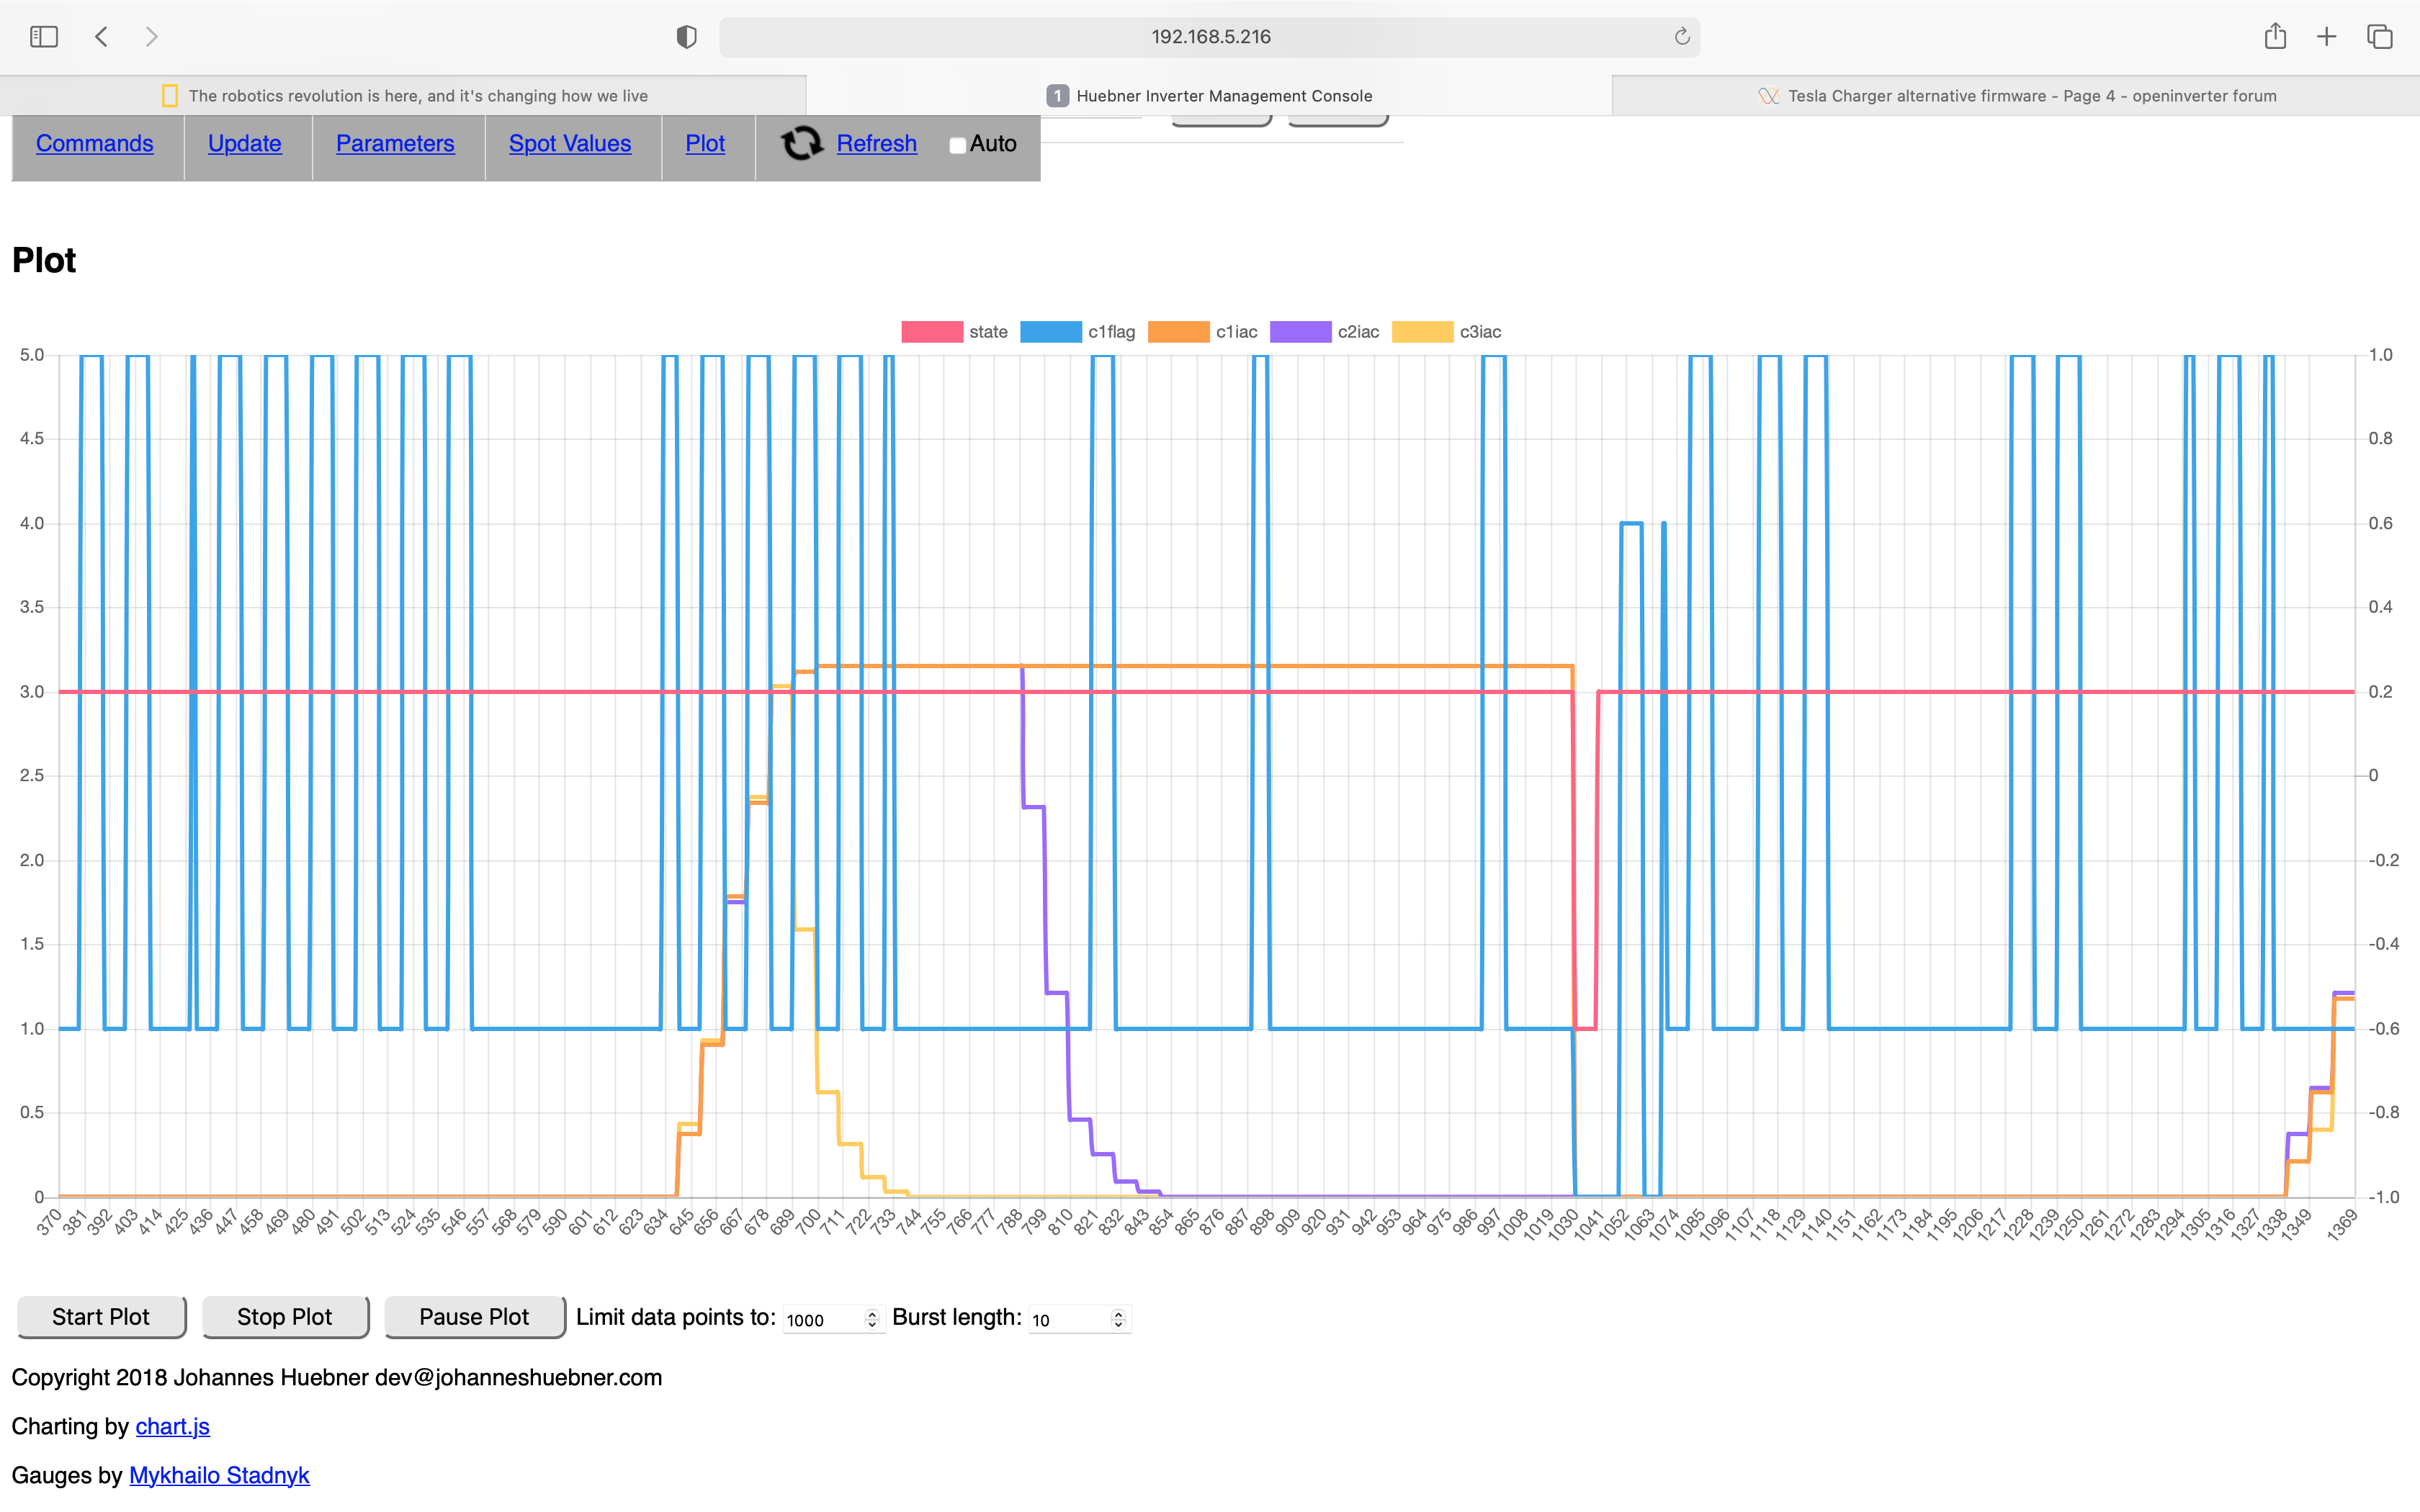Click the circular Refresh arrows icon
Screen dimensions: 2420x1512
click(x=801, y=144)
